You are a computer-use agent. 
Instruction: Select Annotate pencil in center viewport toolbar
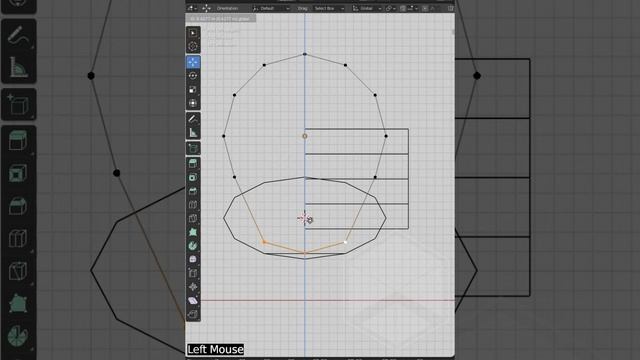(x=193, y=119)
